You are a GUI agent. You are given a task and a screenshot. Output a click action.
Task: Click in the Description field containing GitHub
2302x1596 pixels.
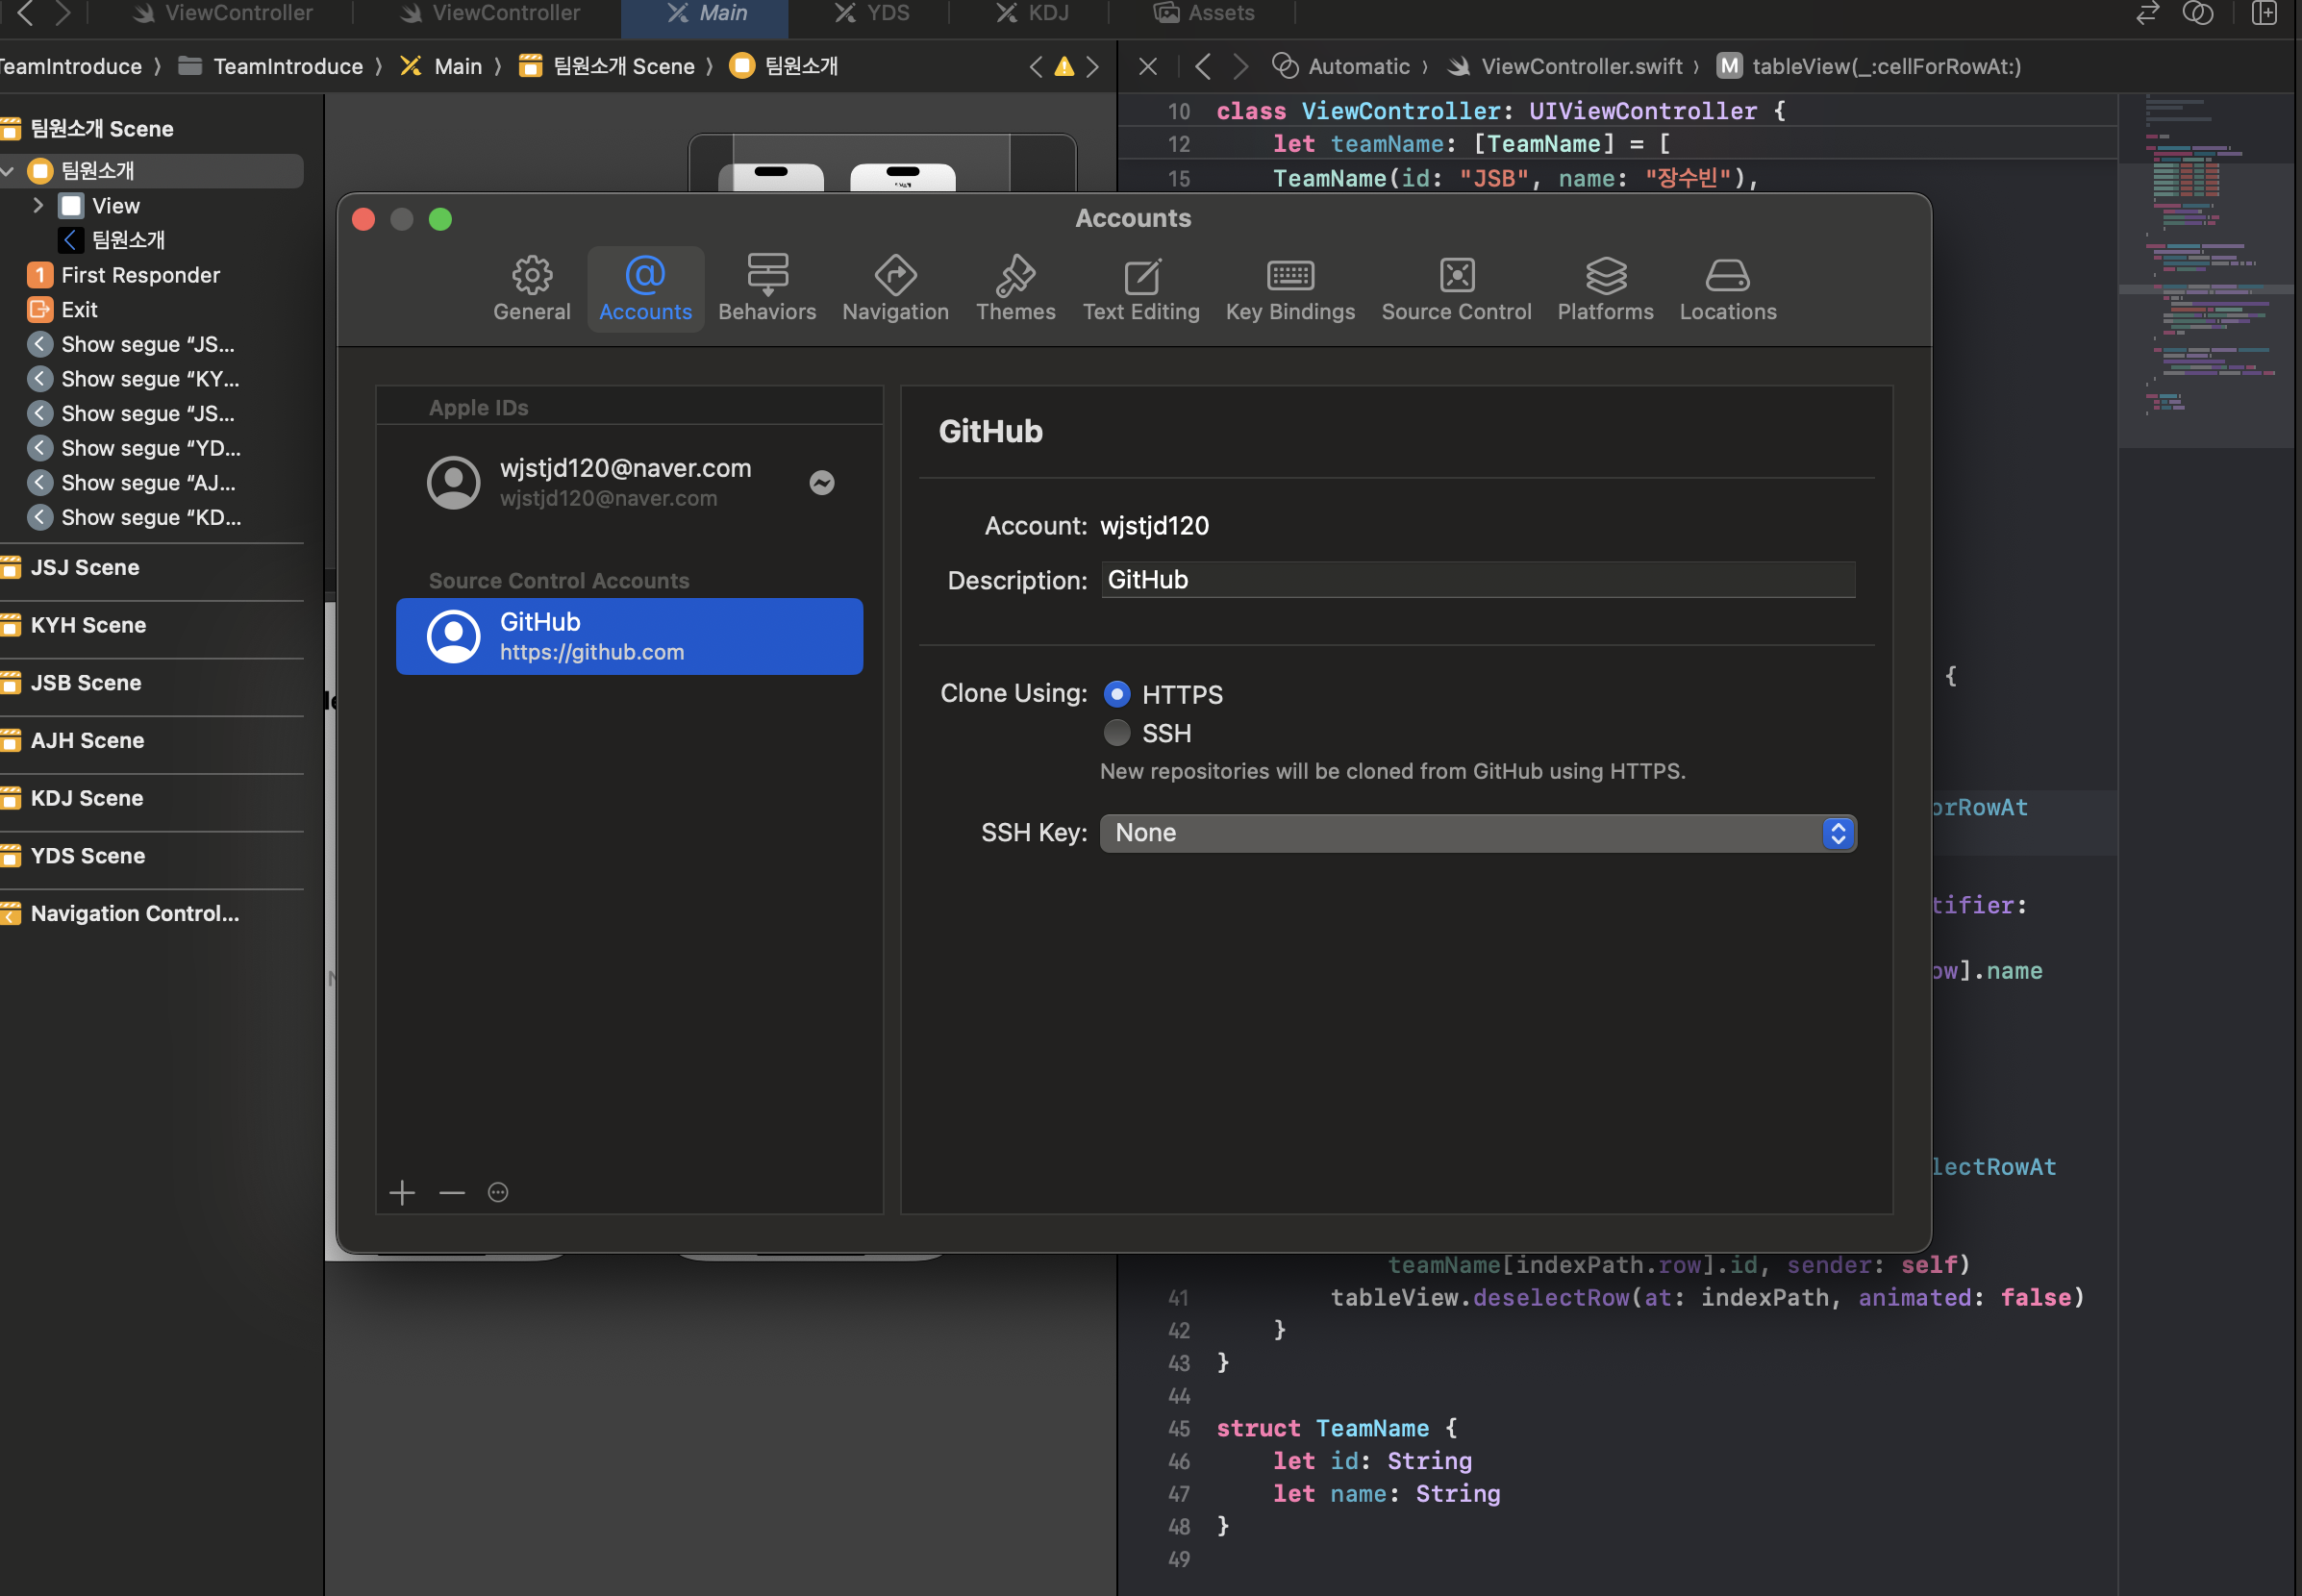point(1478,580)
